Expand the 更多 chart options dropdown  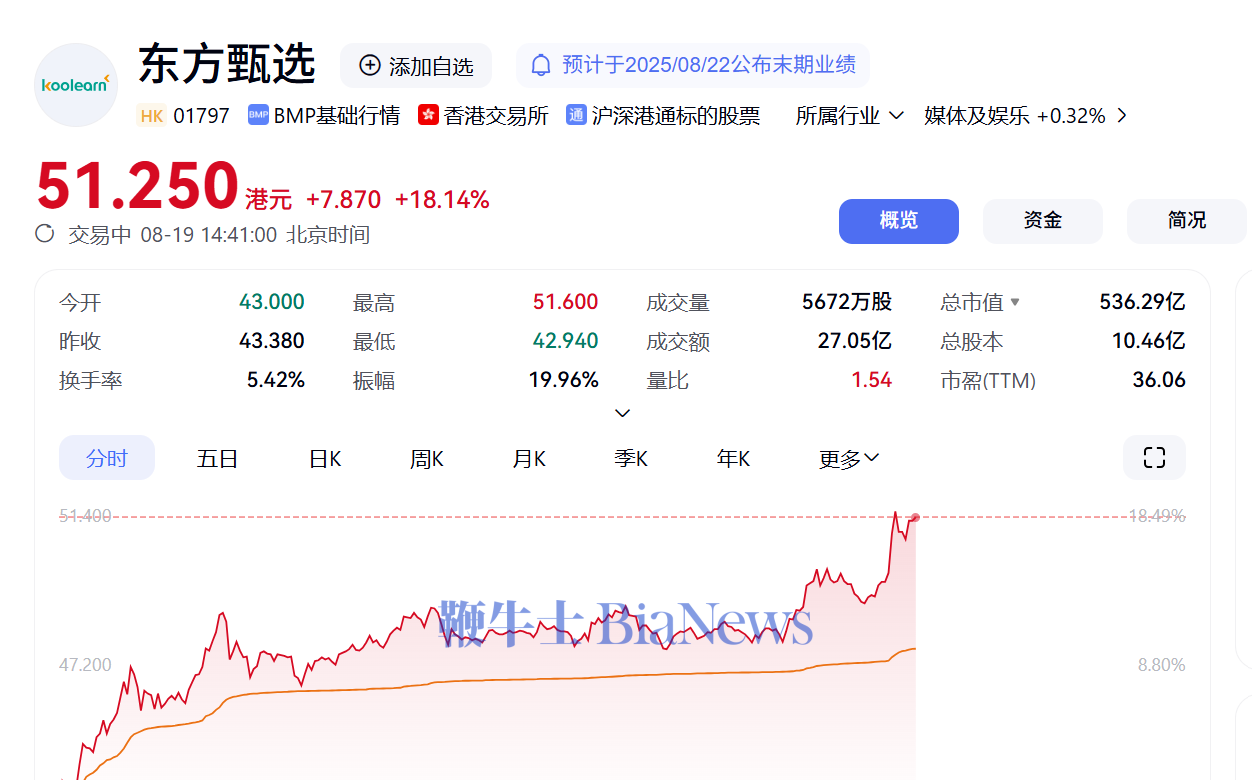click(849, 459)
